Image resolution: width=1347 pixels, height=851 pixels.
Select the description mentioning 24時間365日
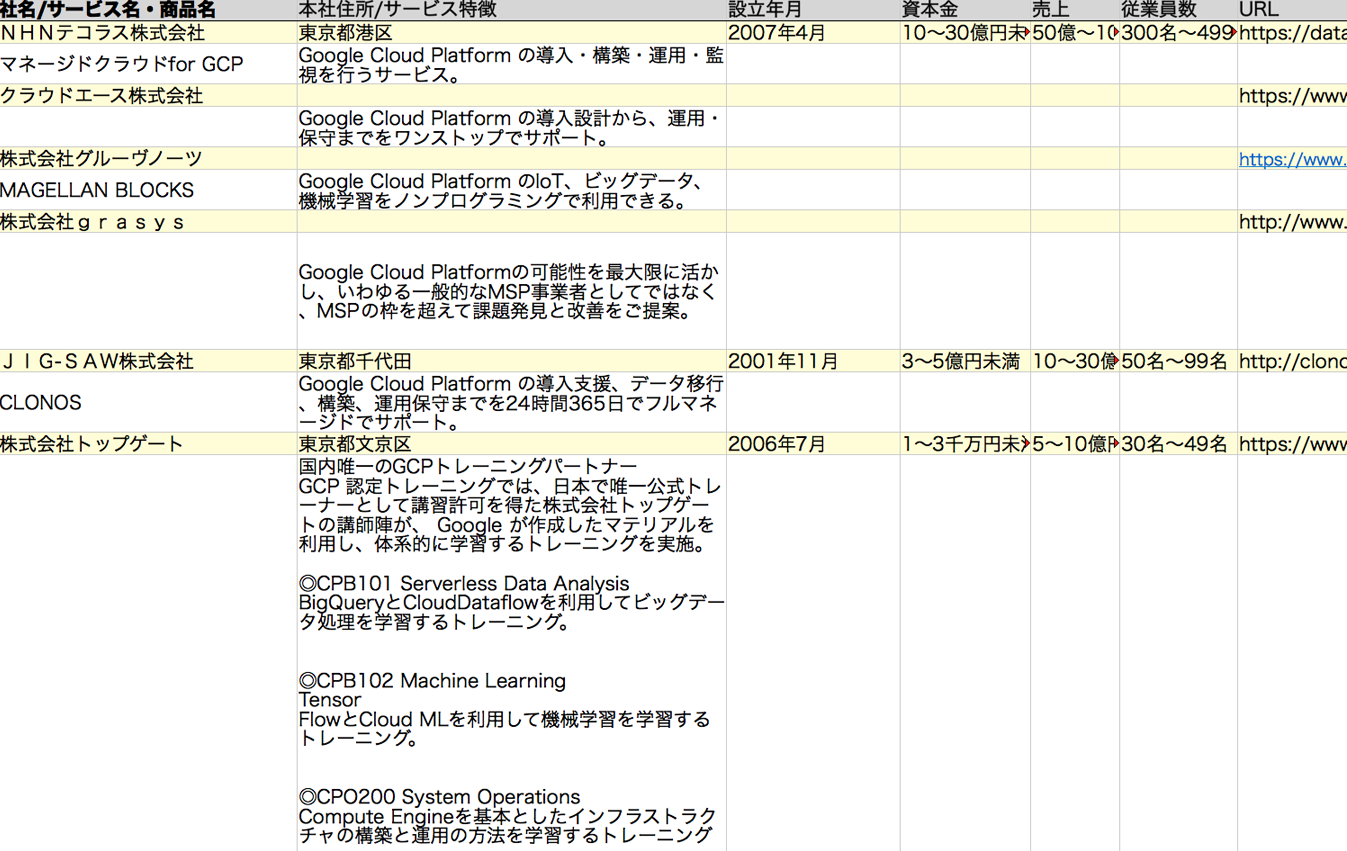tap(512, 402)
